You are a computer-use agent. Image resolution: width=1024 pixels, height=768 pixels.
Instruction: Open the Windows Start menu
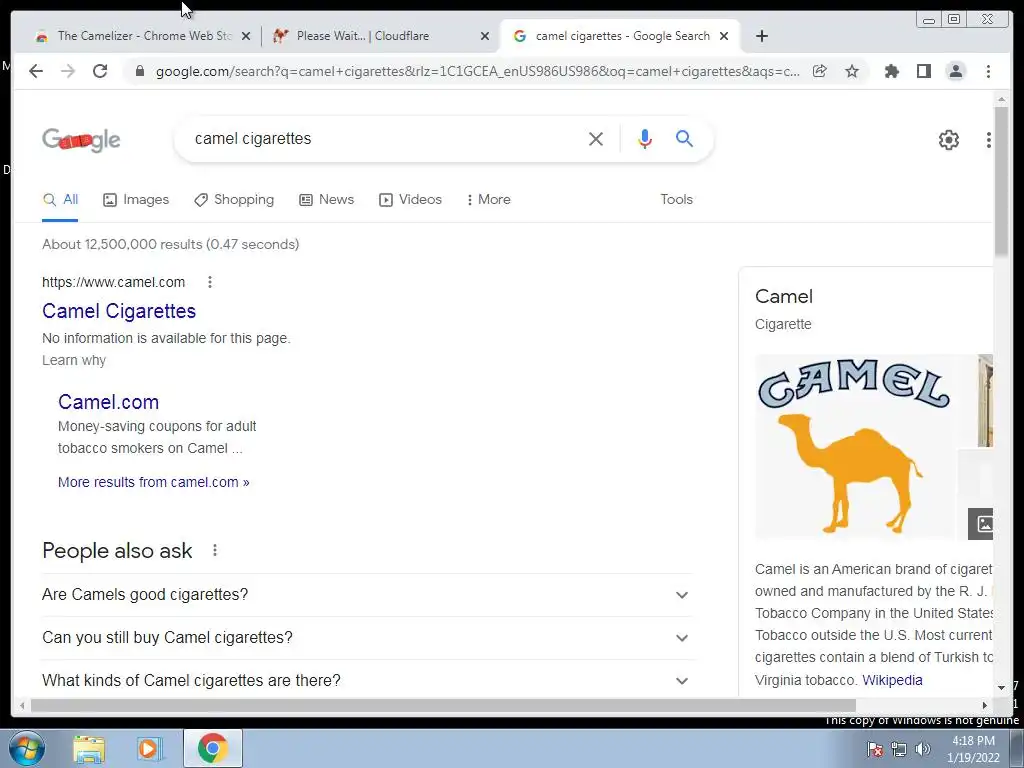[x=26, y=748]
